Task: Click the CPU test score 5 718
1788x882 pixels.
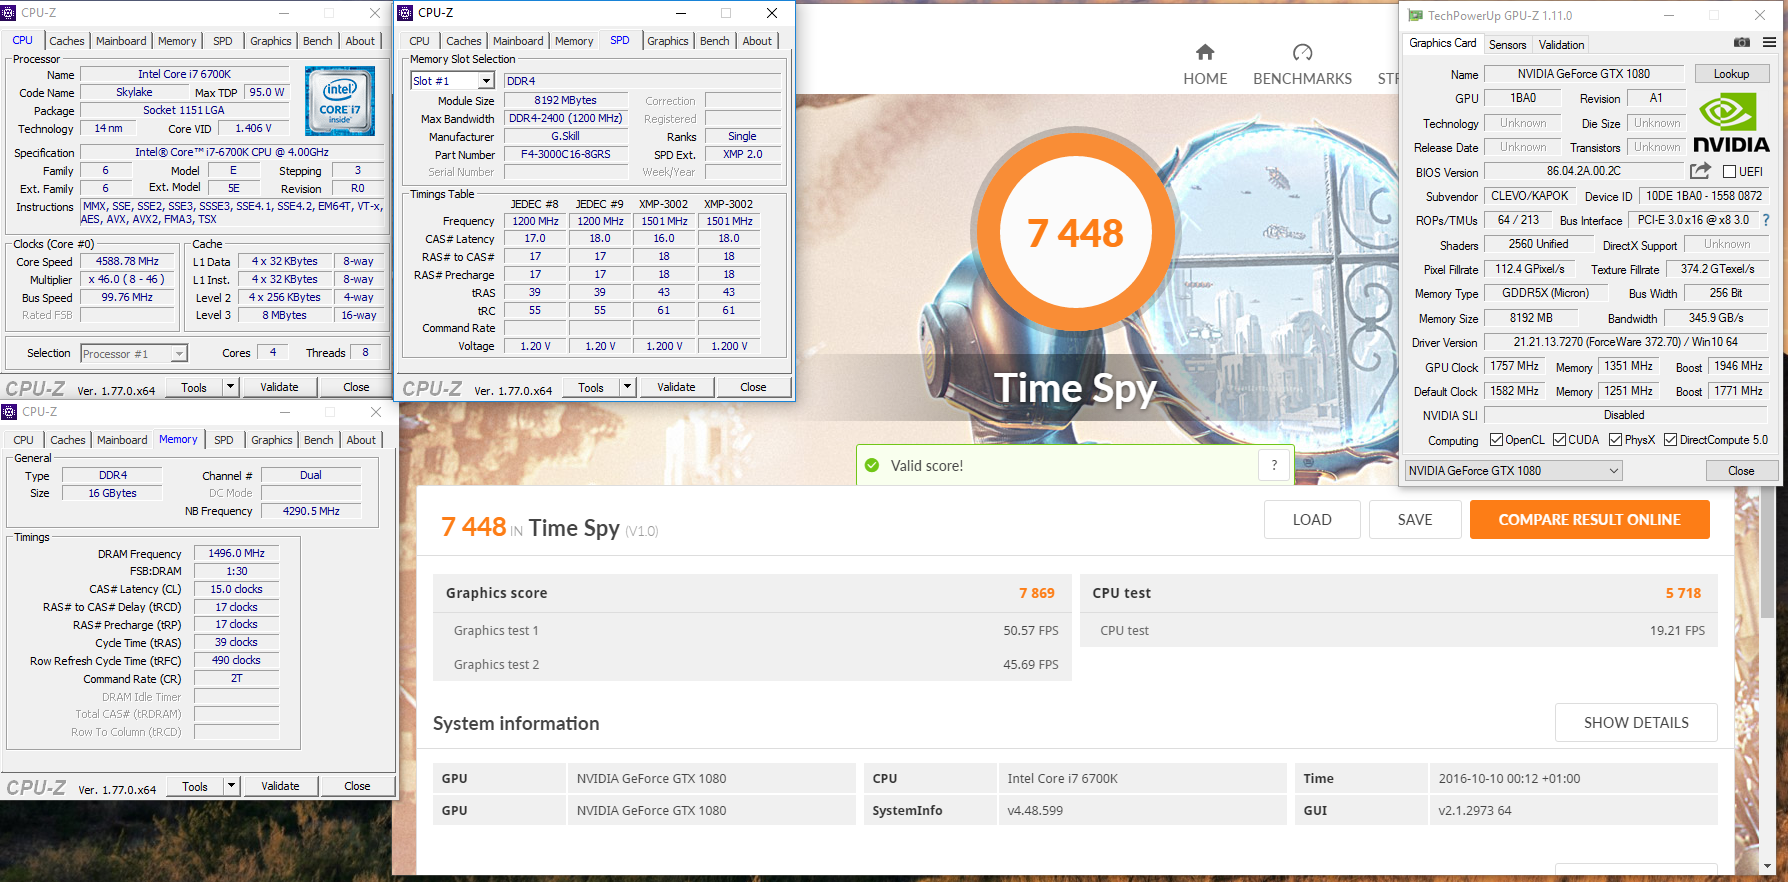Action: pyautogui.click(x=1683, y=593)
